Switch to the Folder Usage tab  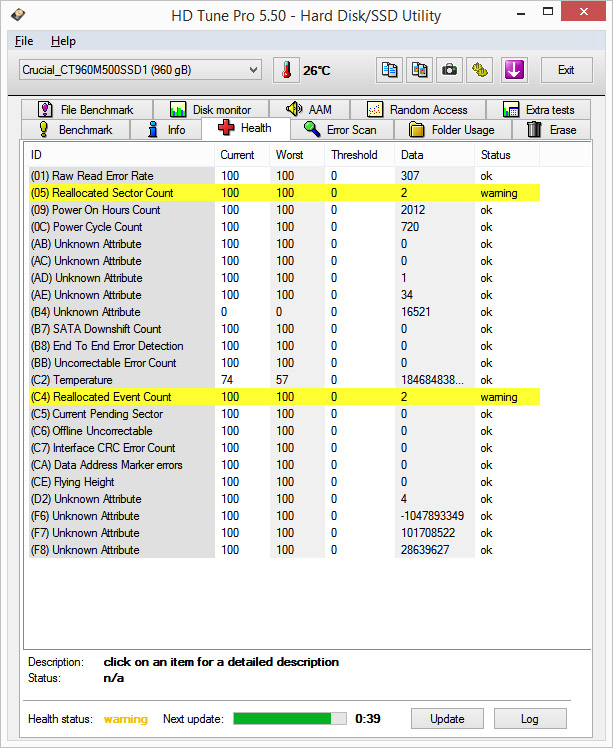click(452, 130)
